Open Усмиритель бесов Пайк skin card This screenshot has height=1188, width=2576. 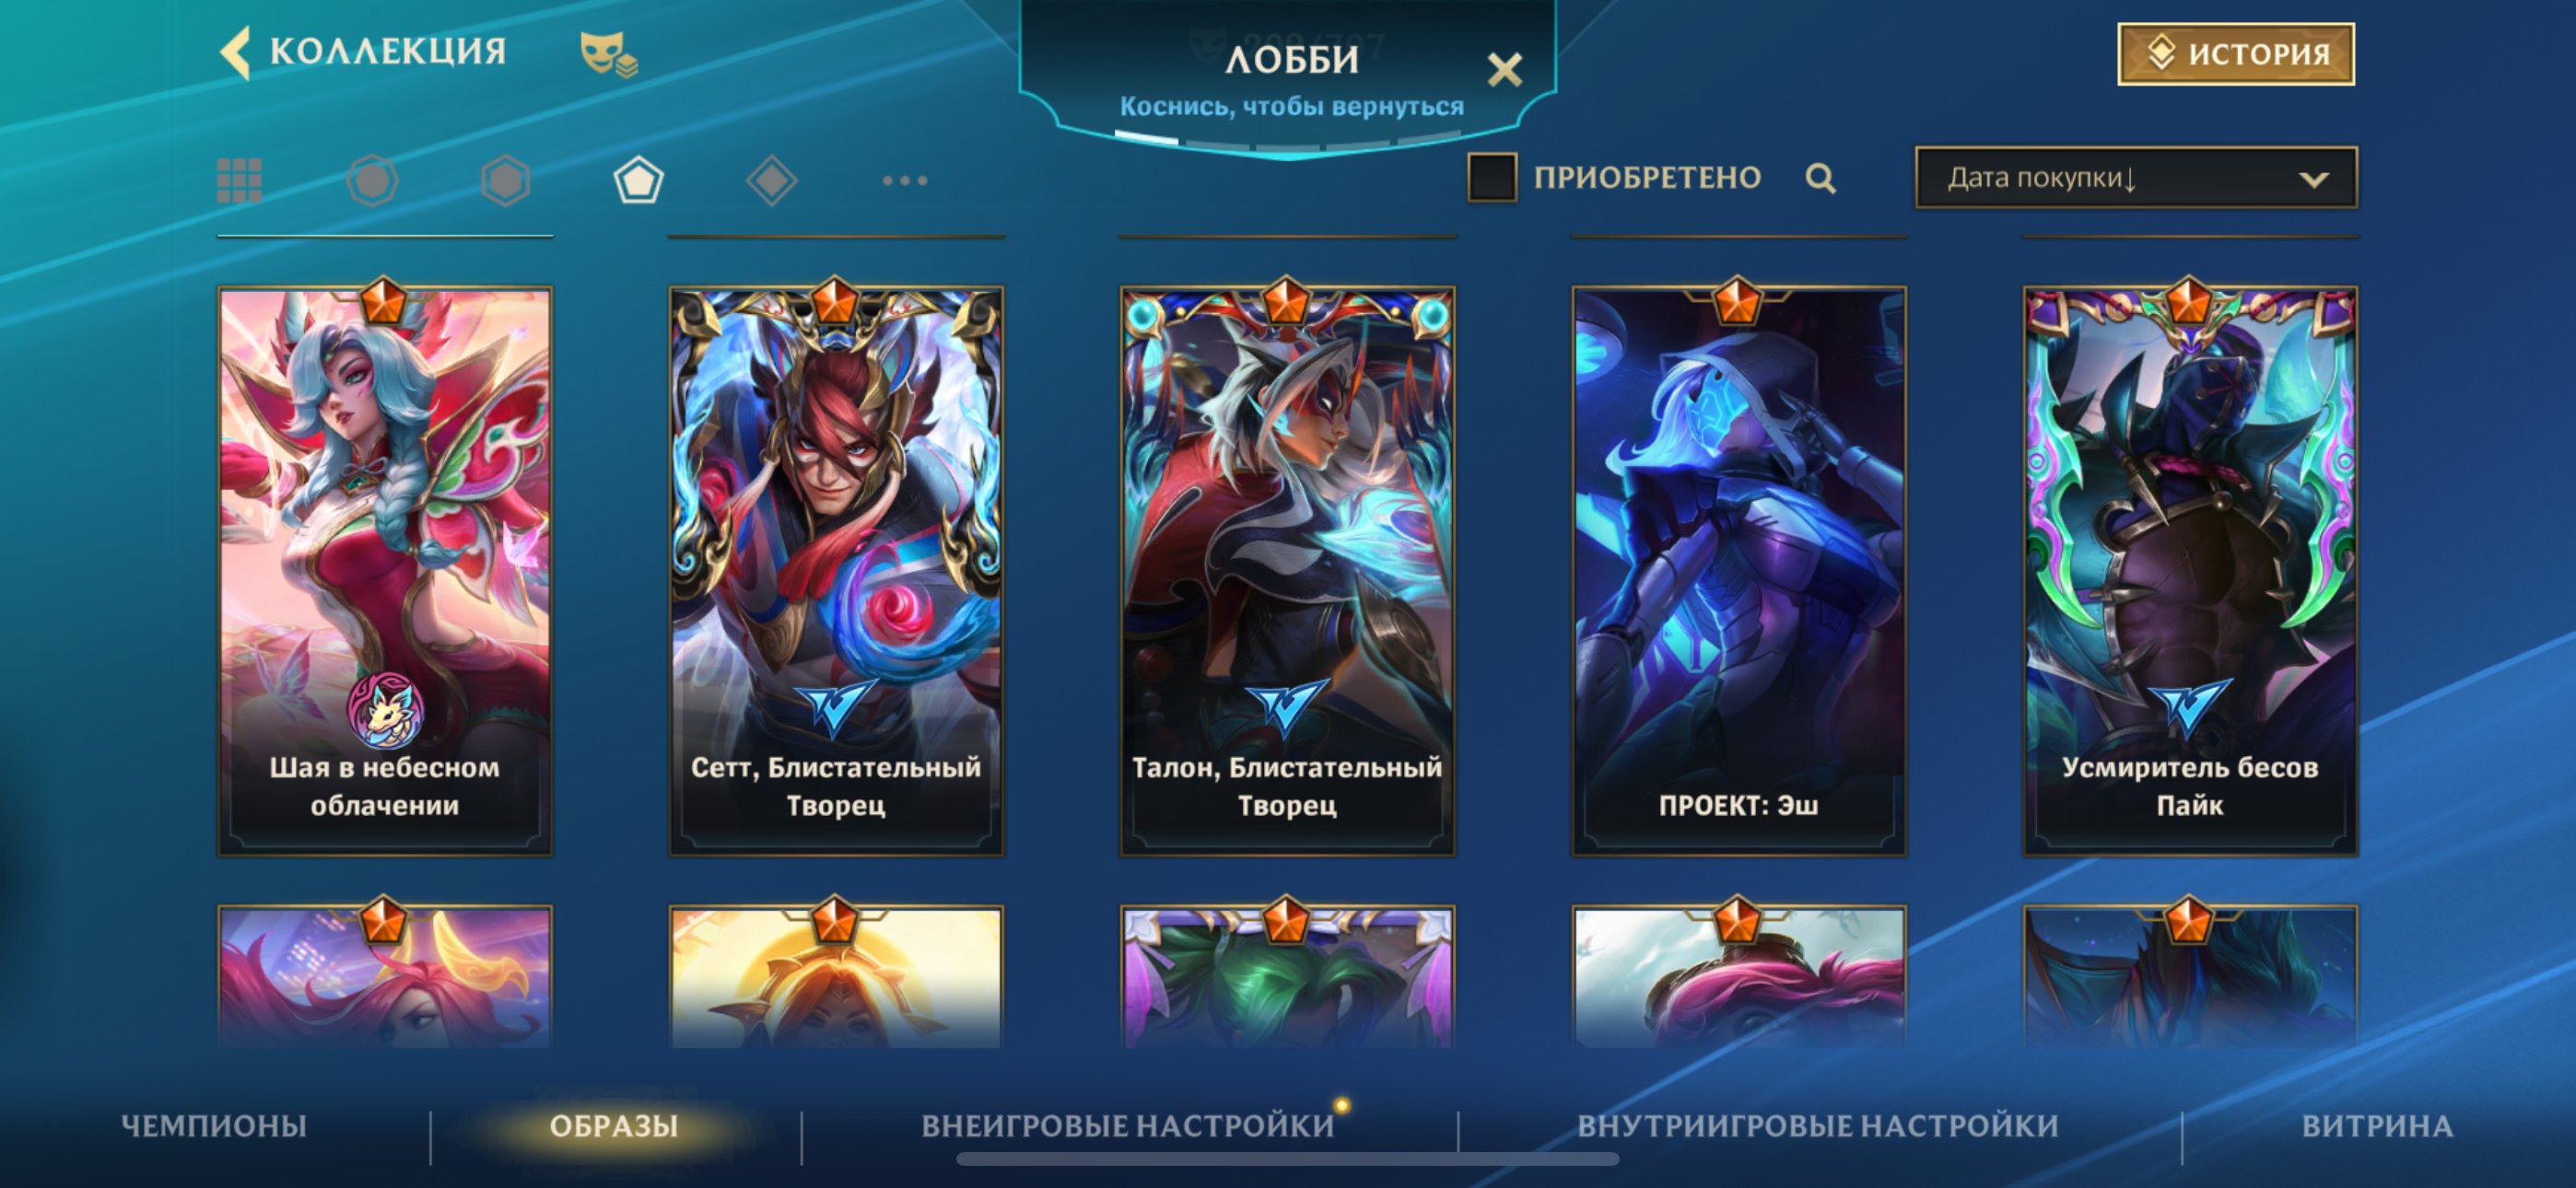(2189, 570)
